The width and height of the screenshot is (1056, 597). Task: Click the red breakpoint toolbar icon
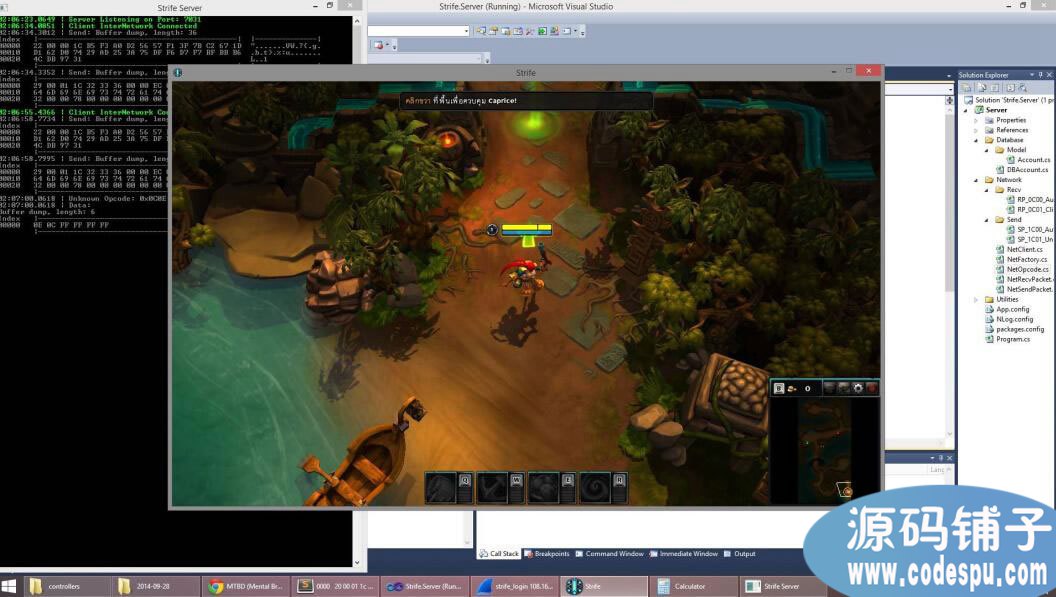tap(378, 45)
